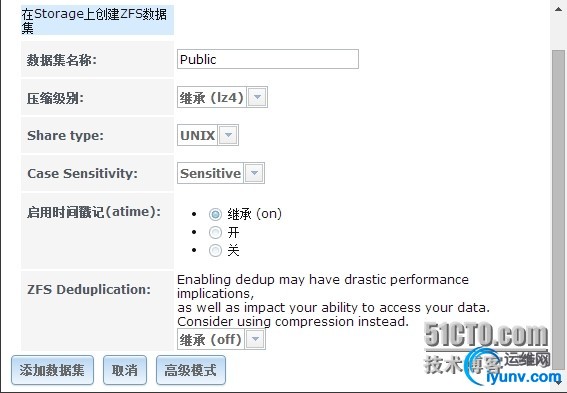567x393 pixels.
Task: Click the 继承 (on) radio option label
Action: click(x=255, y=214)
